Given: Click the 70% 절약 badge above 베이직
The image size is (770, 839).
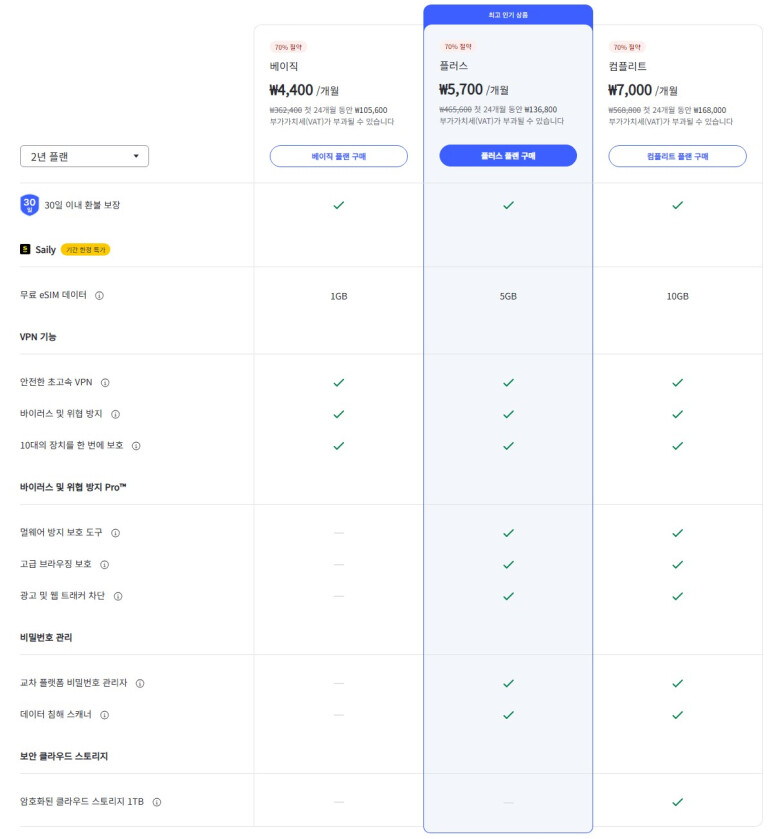Looking at the screenshot, I should point(288,47).
